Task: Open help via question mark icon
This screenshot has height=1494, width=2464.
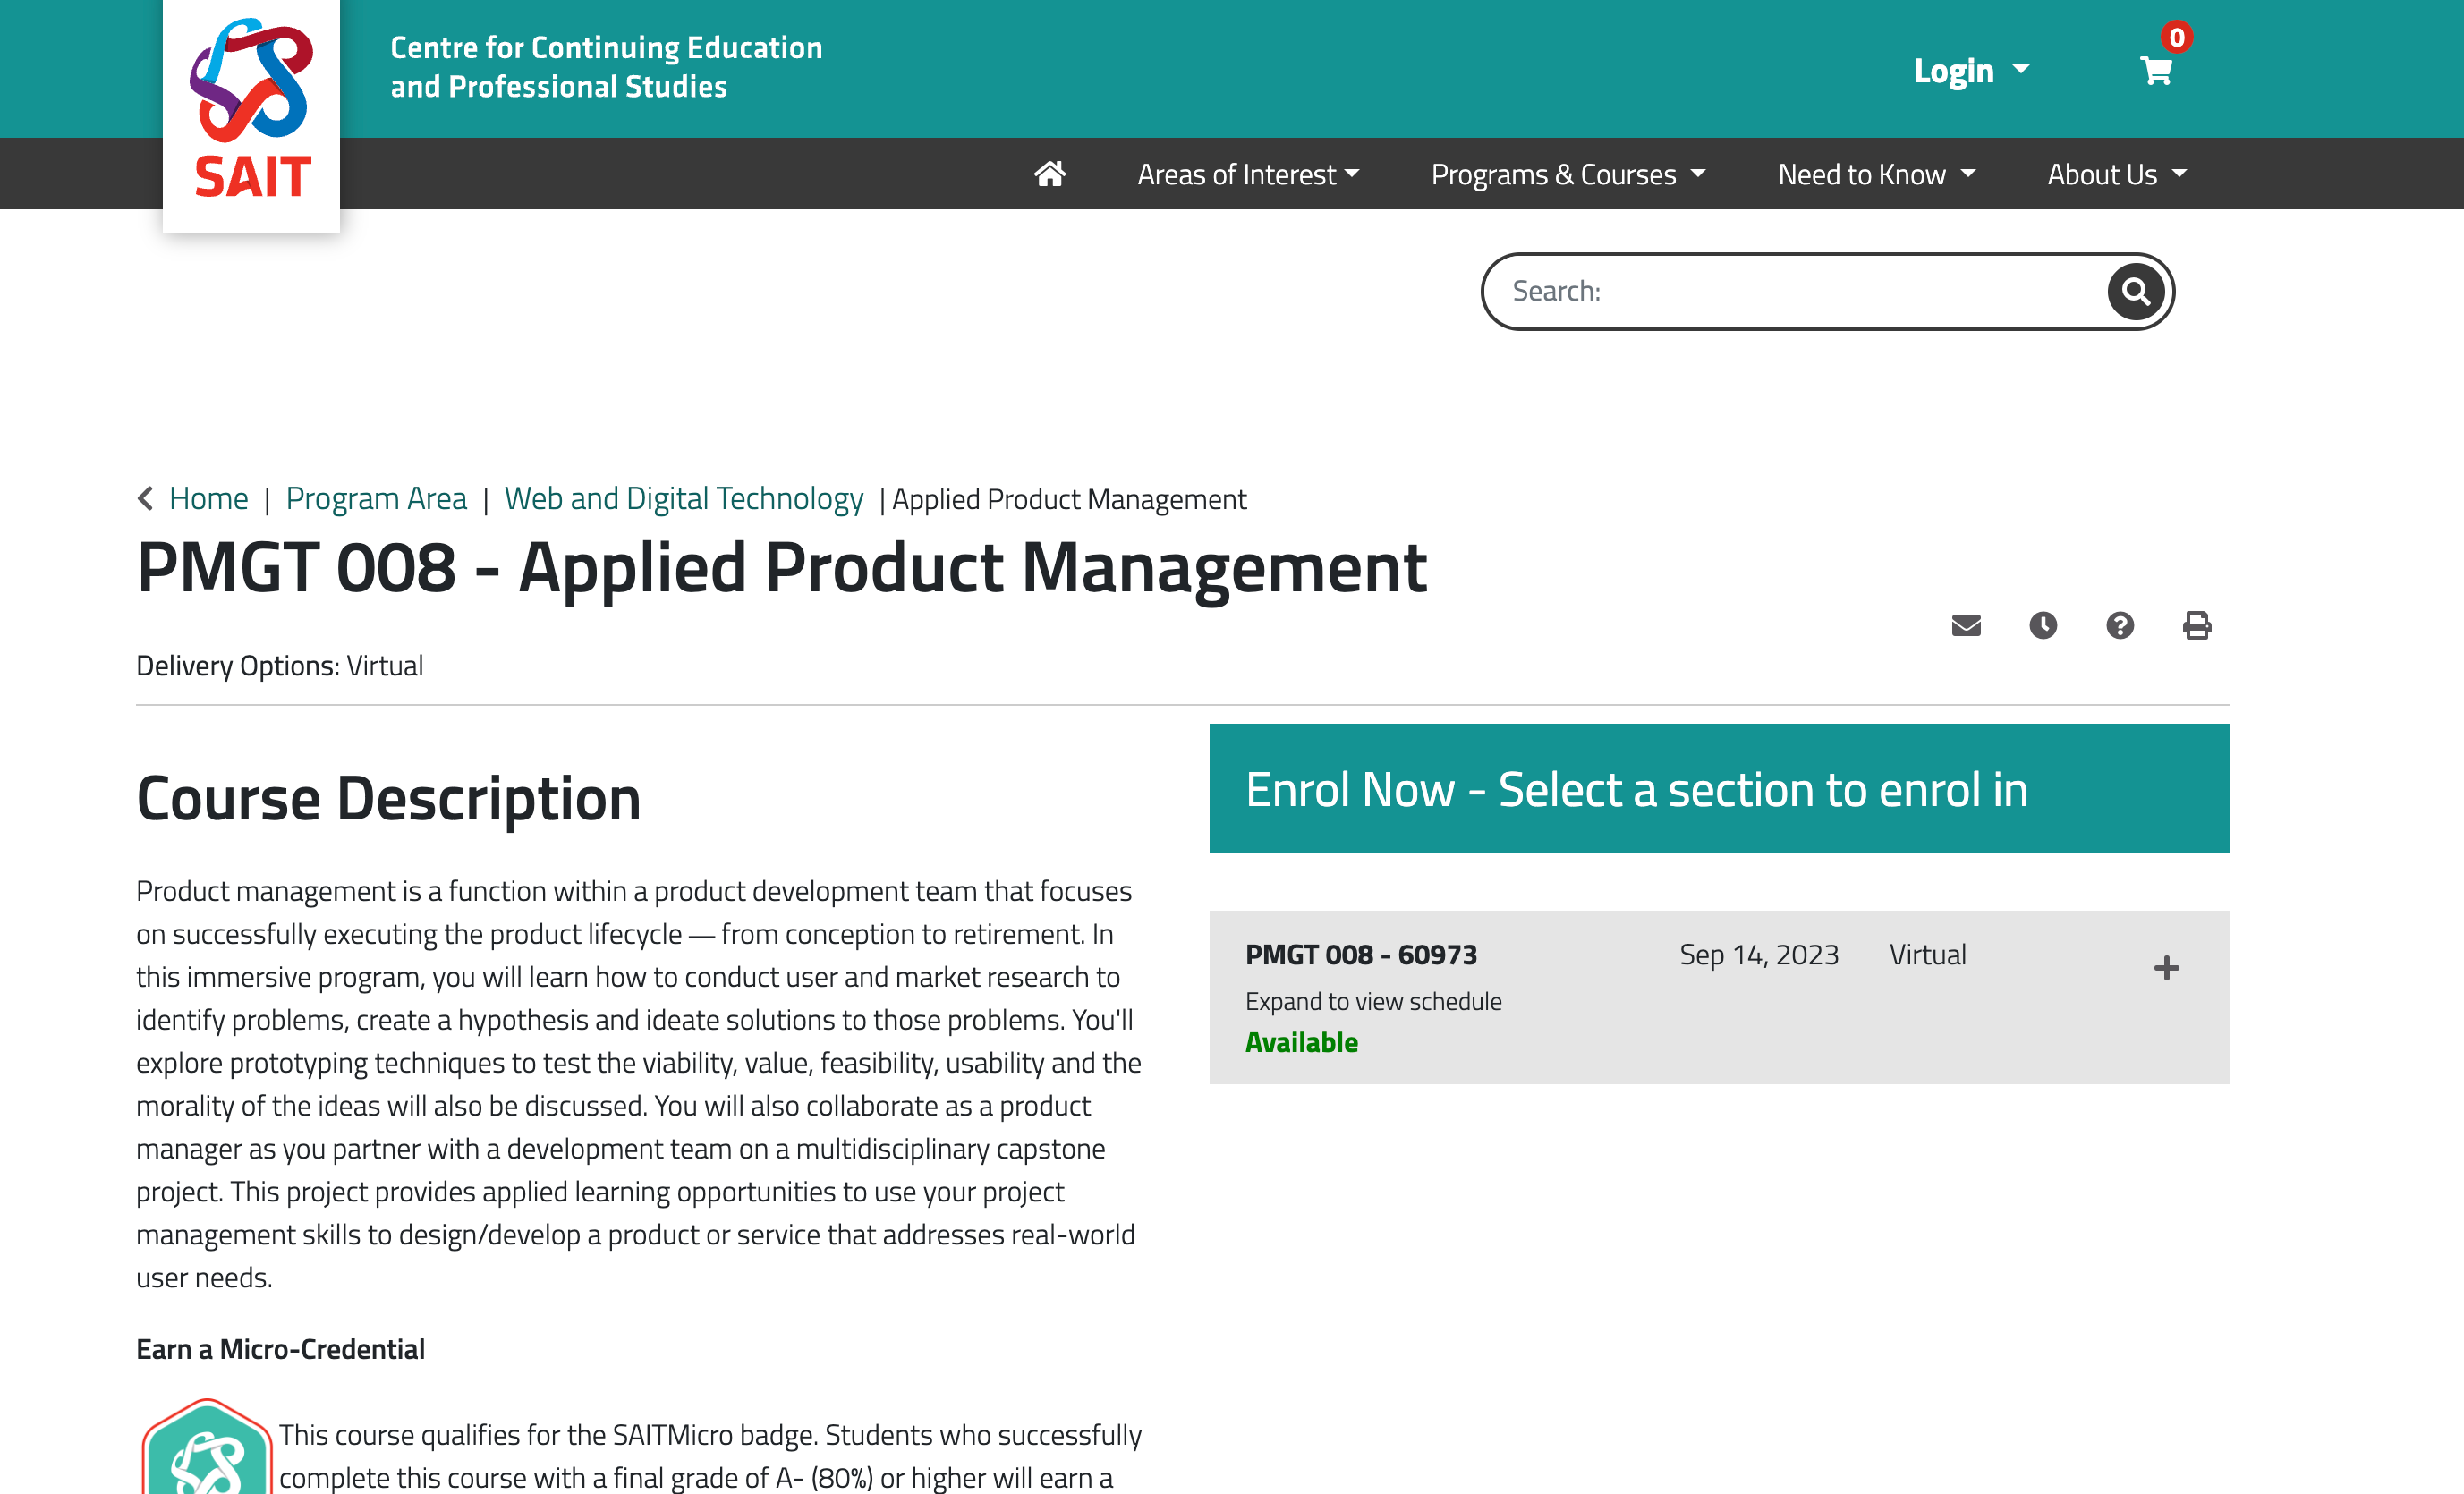Action: 2119,626
